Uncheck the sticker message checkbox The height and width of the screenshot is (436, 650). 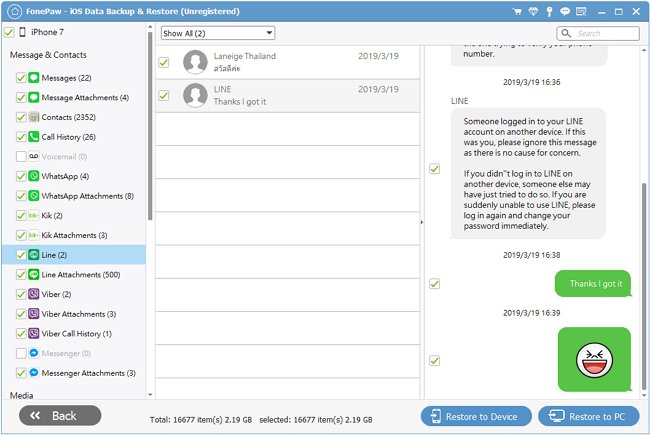click(434, 361)
